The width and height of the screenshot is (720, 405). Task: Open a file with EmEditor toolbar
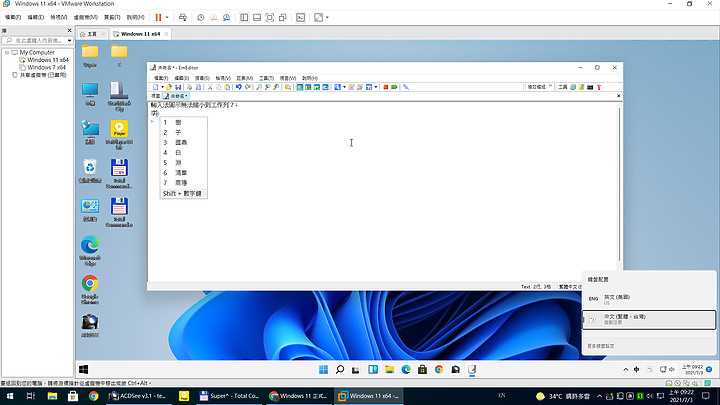click(x=169, y=87)
